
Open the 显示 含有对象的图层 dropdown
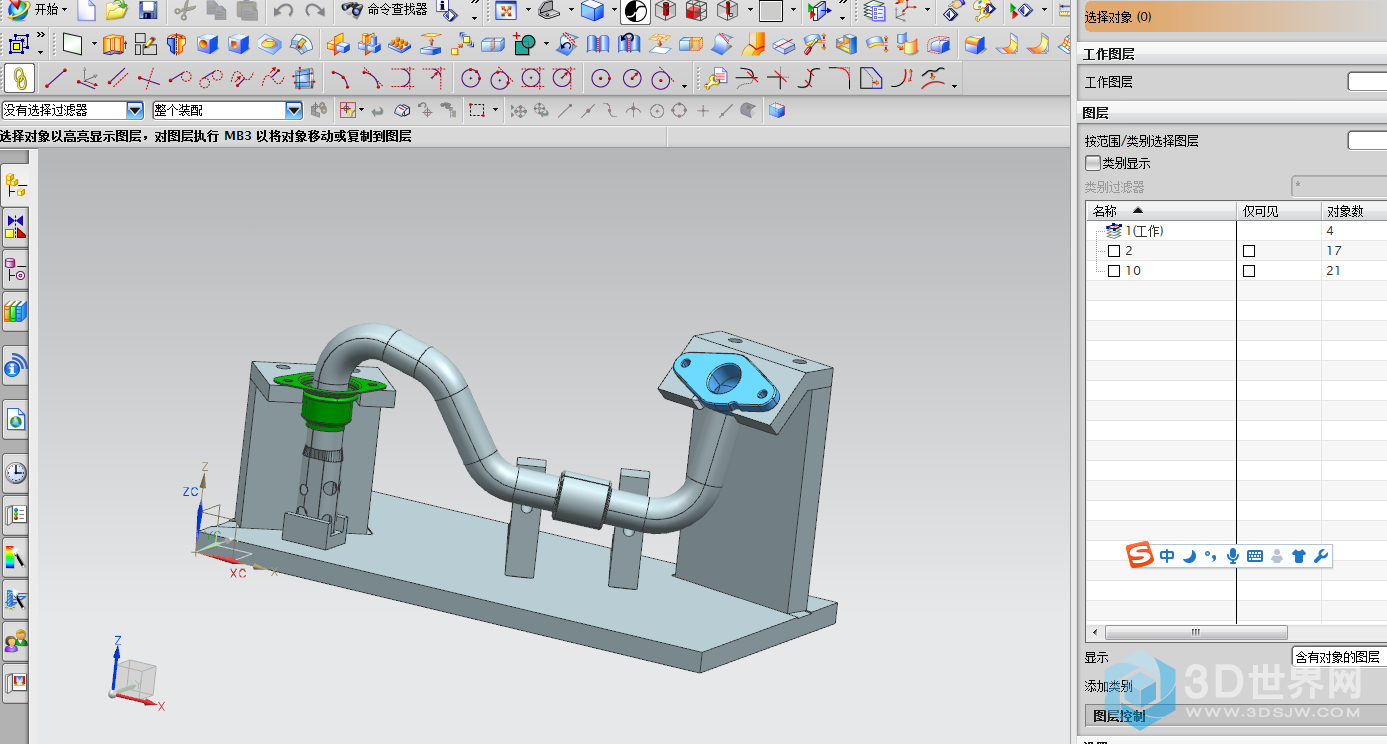coord(1339,657)
